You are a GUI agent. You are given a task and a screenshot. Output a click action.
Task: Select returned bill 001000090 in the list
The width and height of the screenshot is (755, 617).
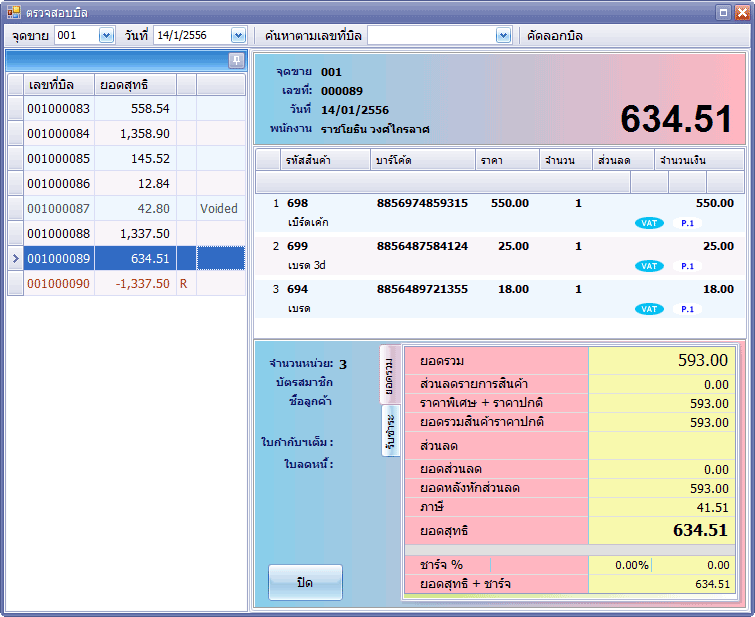pyautogui.click(x=58, y=284)
